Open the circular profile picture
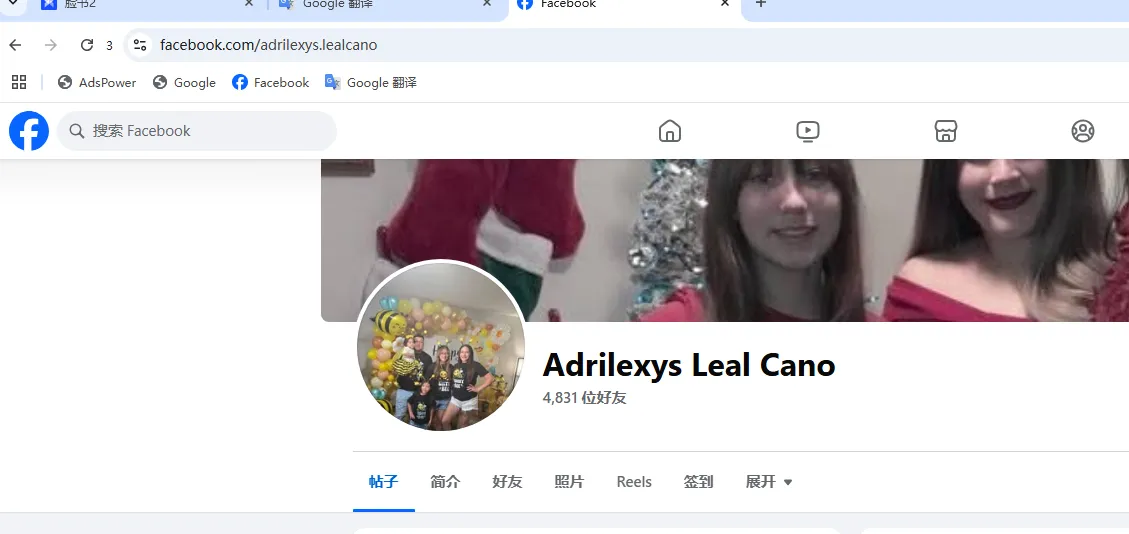The image size is (1129, 534). coord(441,346)
